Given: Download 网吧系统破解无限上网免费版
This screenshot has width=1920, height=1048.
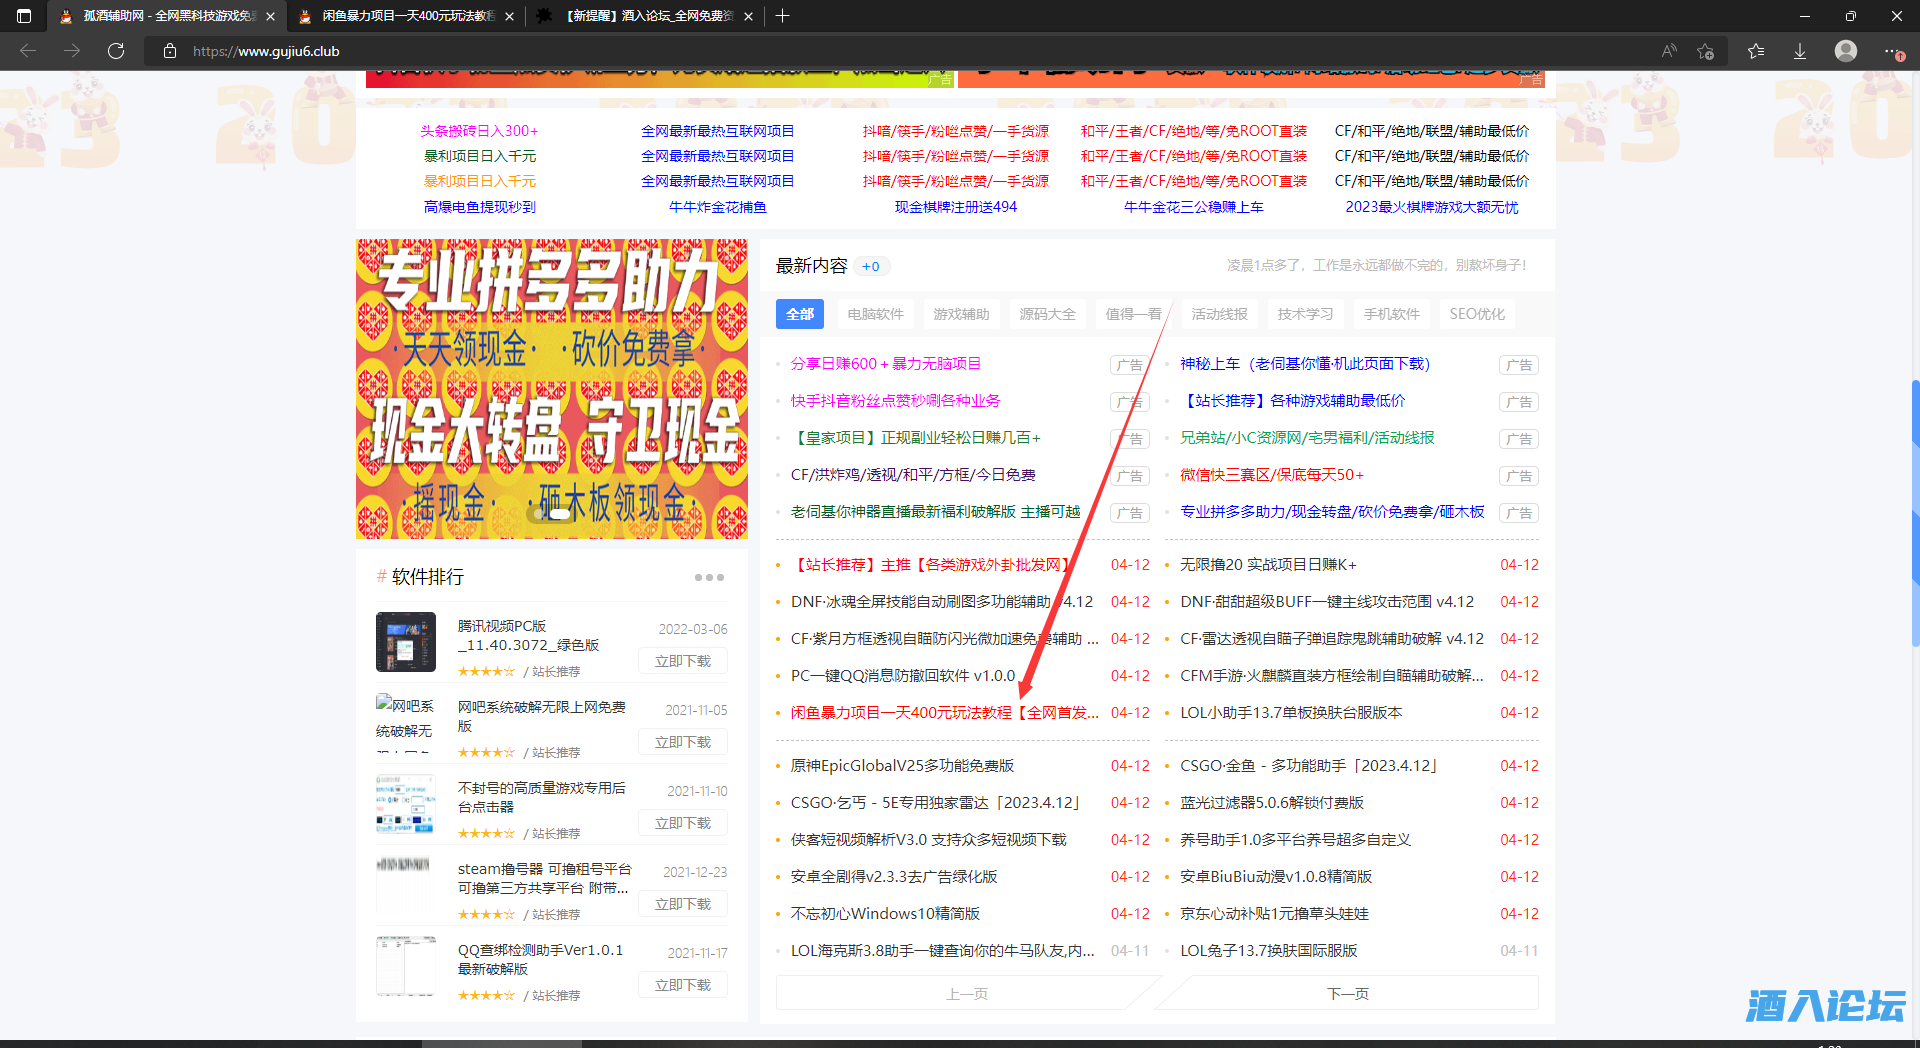Looking at the screenshot, I should click(683, 742).
